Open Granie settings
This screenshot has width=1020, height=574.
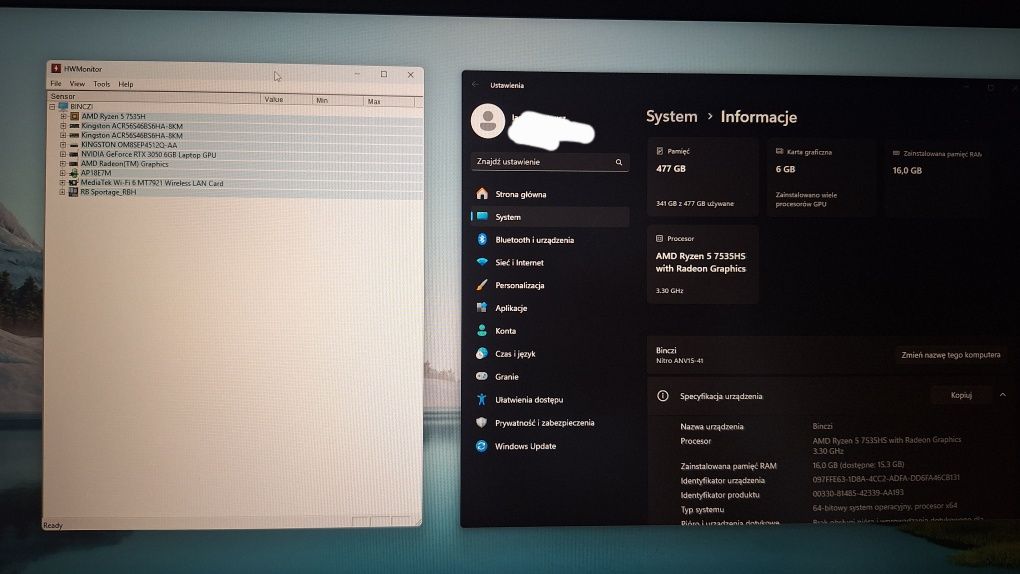550,376
